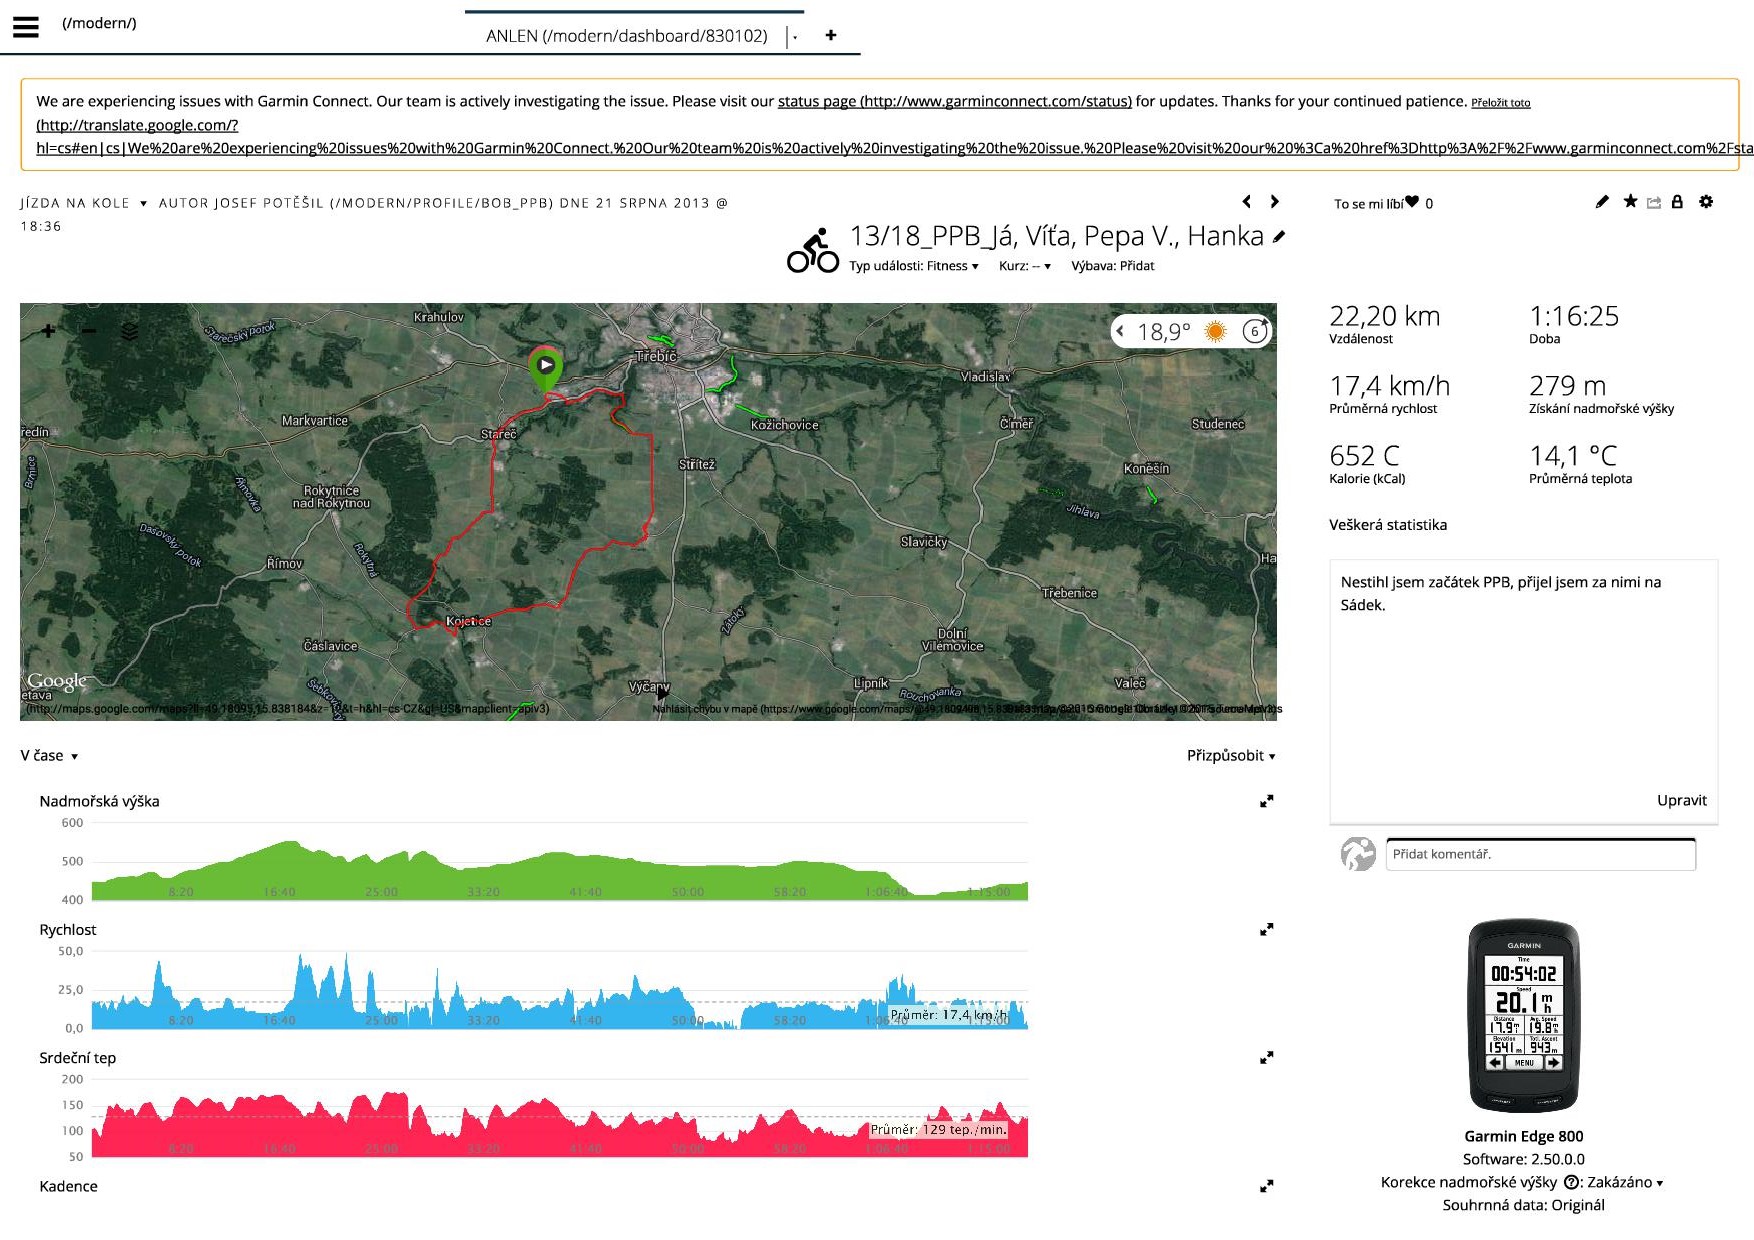Open the hamburger menu
This screenshot has width=1754, height=1240.
click(x=26, y=27)
